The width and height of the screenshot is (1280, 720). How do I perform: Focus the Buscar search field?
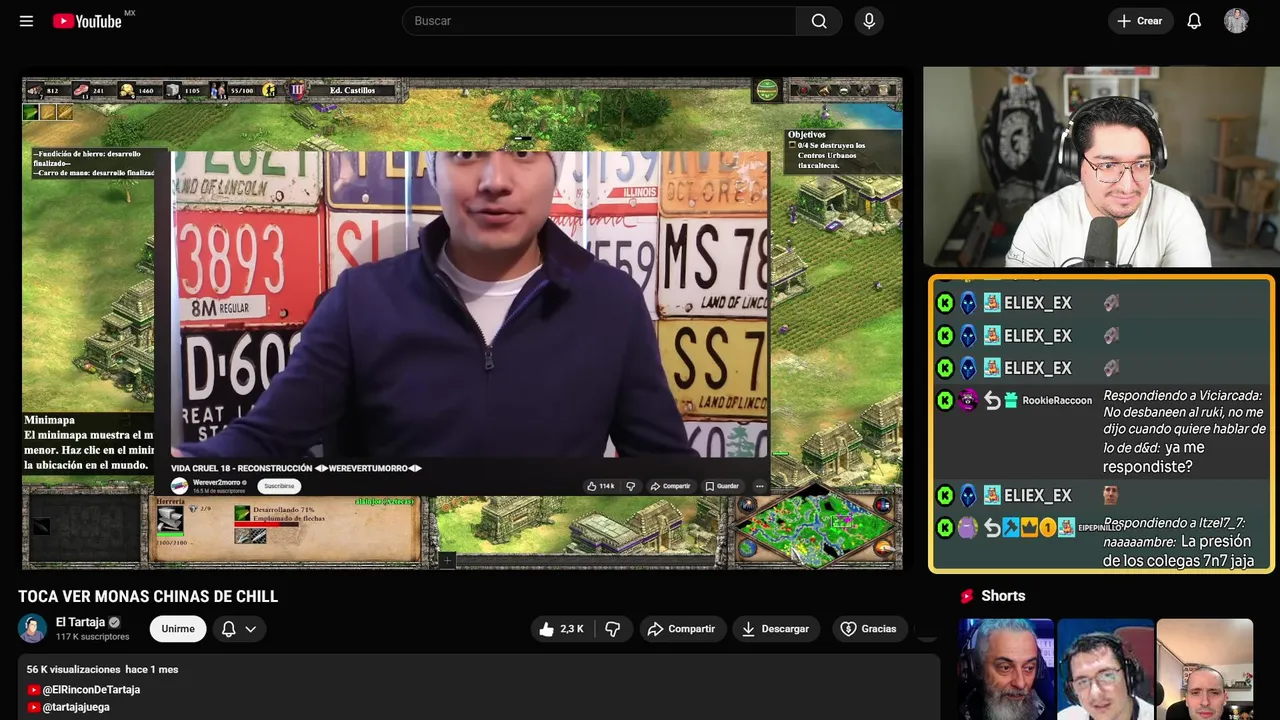[x=600, y=21]
